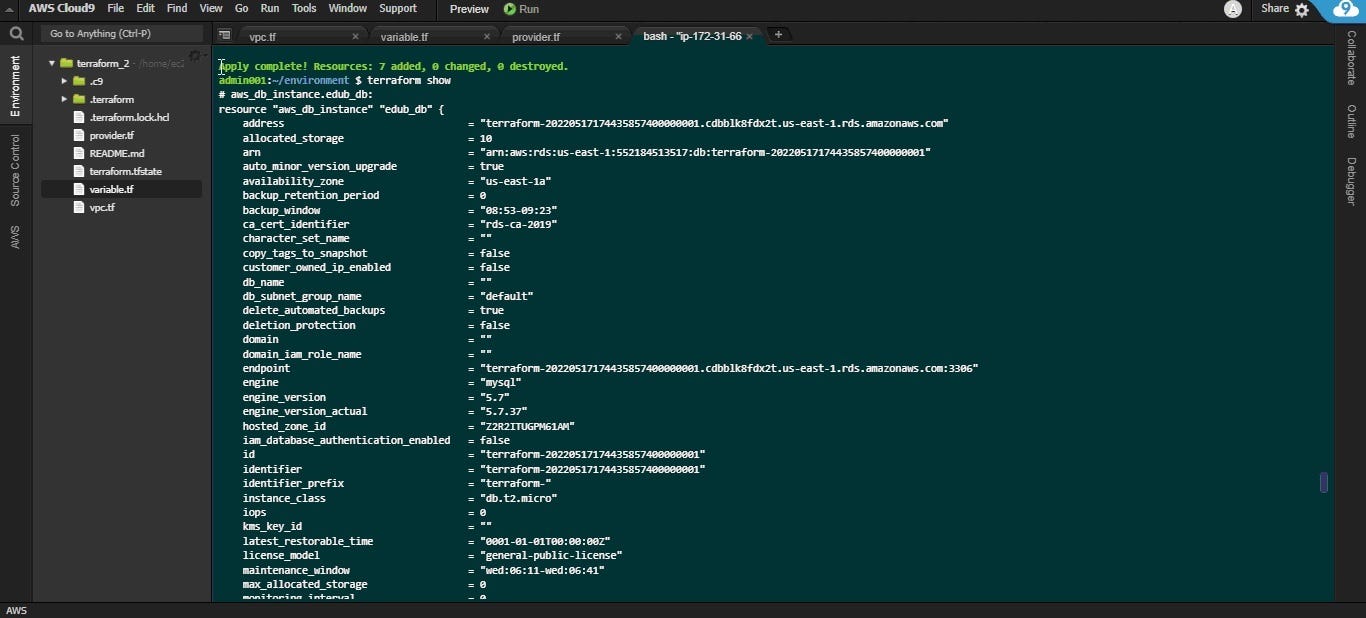
Task: Open the tab list pane menu icon
Action: click(x=225, y=35)
